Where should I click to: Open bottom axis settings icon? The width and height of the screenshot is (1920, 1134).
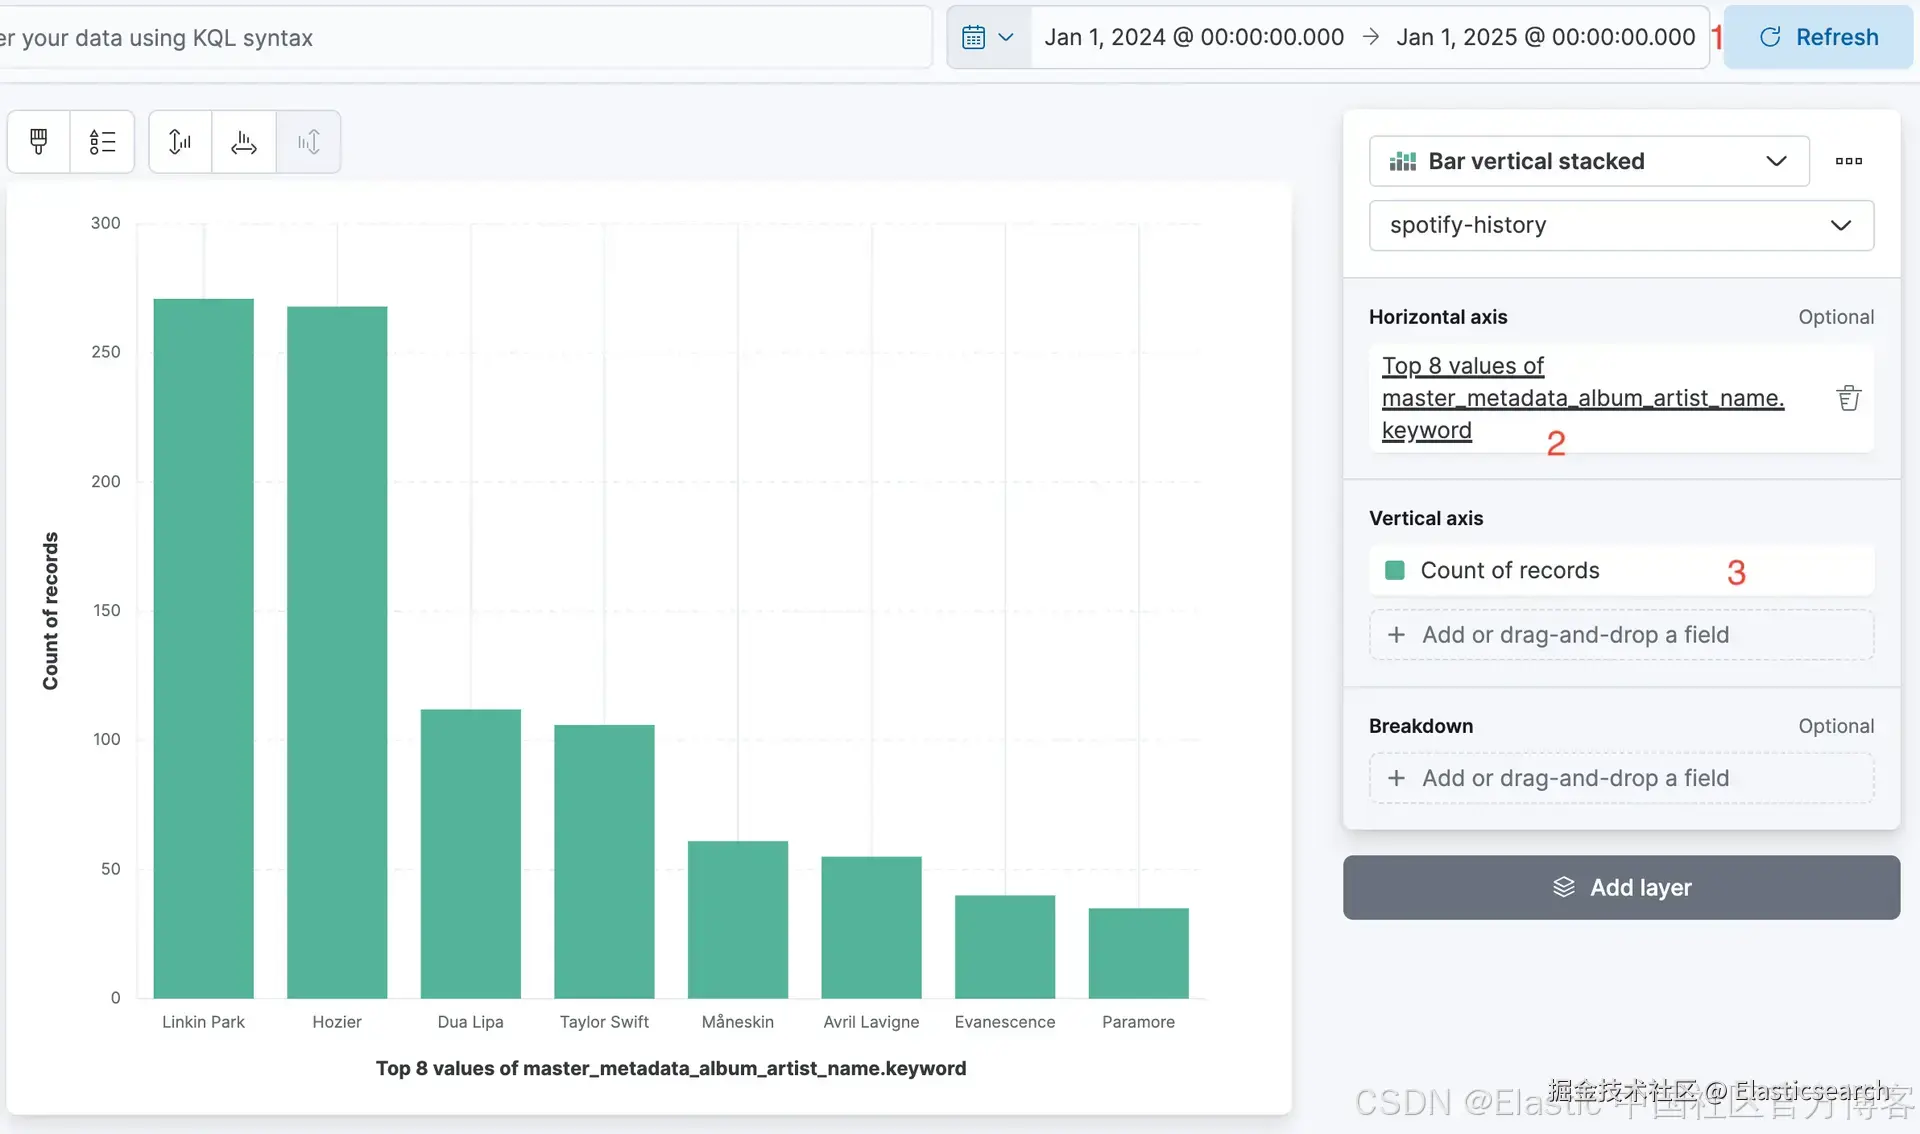244,142
